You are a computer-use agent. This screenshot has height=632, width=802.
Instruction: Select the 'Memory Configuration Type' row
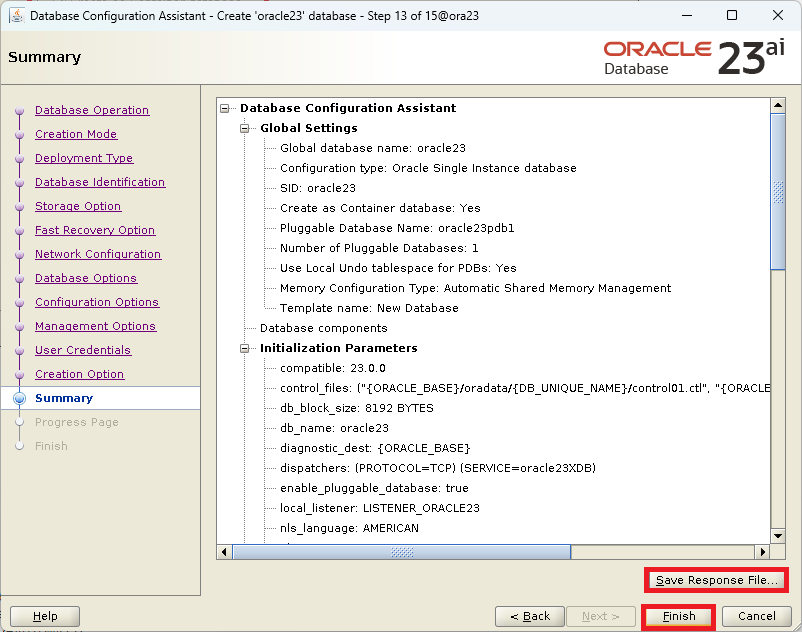pos(475,288)
